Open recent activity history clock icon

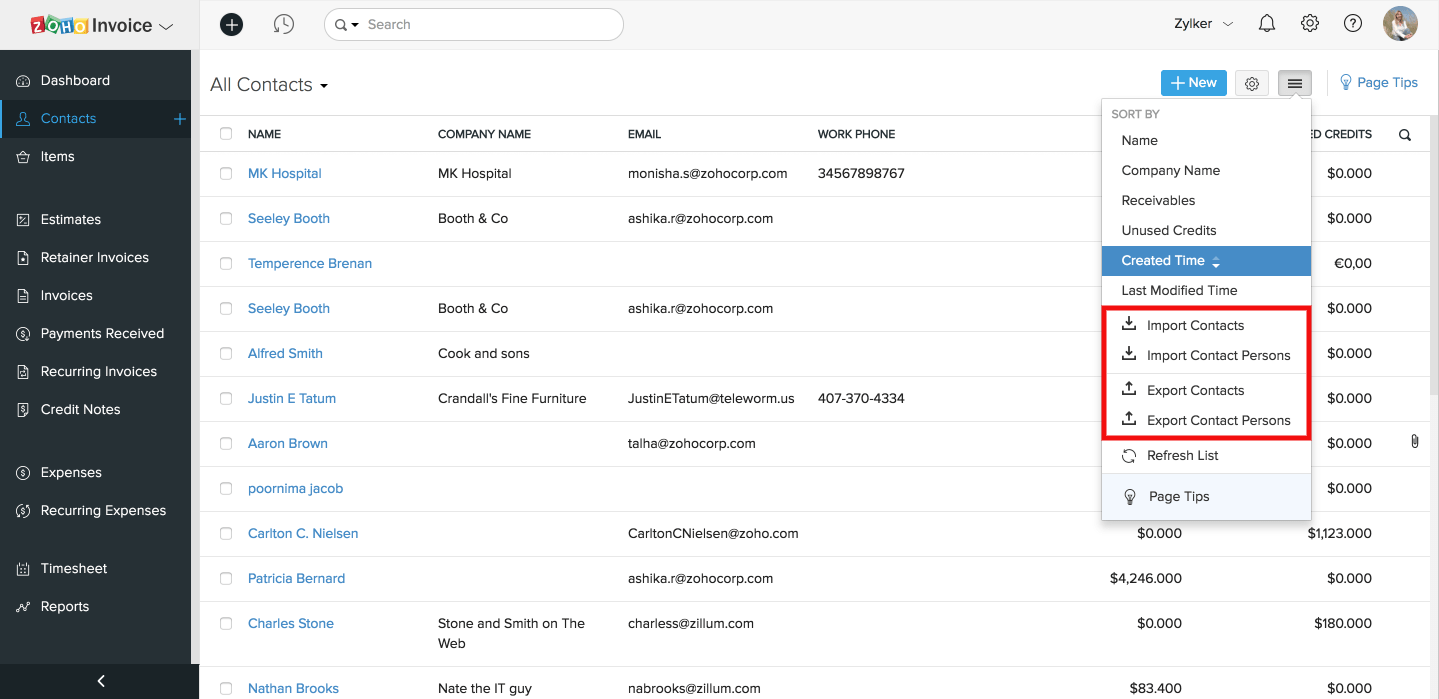tap(284, 24)
